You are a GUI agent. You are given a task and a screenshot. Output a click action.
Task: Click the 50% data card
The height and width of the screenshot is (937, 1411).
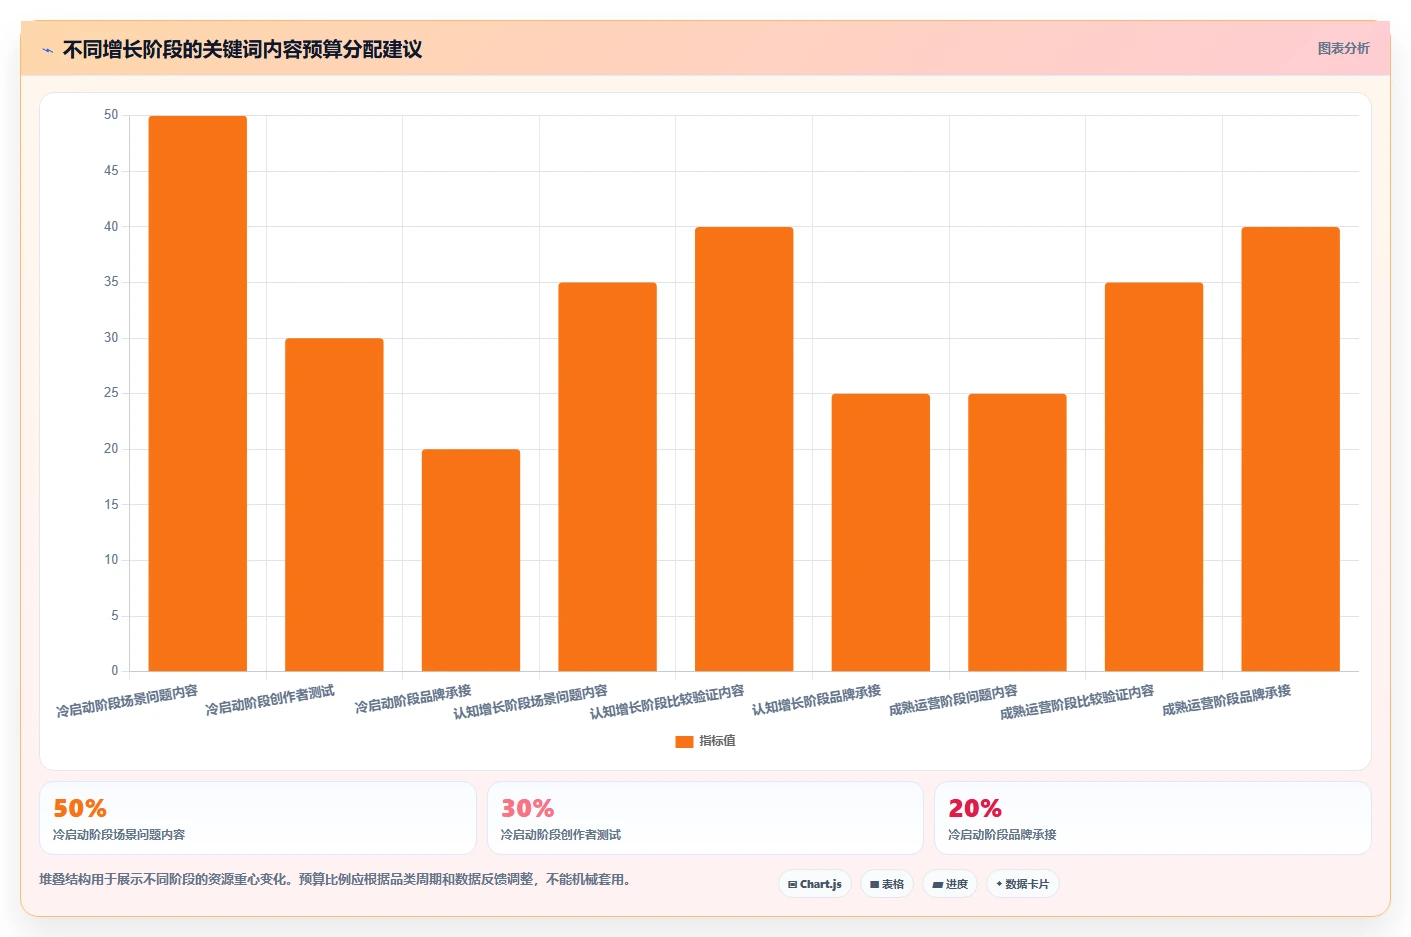pos(258,818)
